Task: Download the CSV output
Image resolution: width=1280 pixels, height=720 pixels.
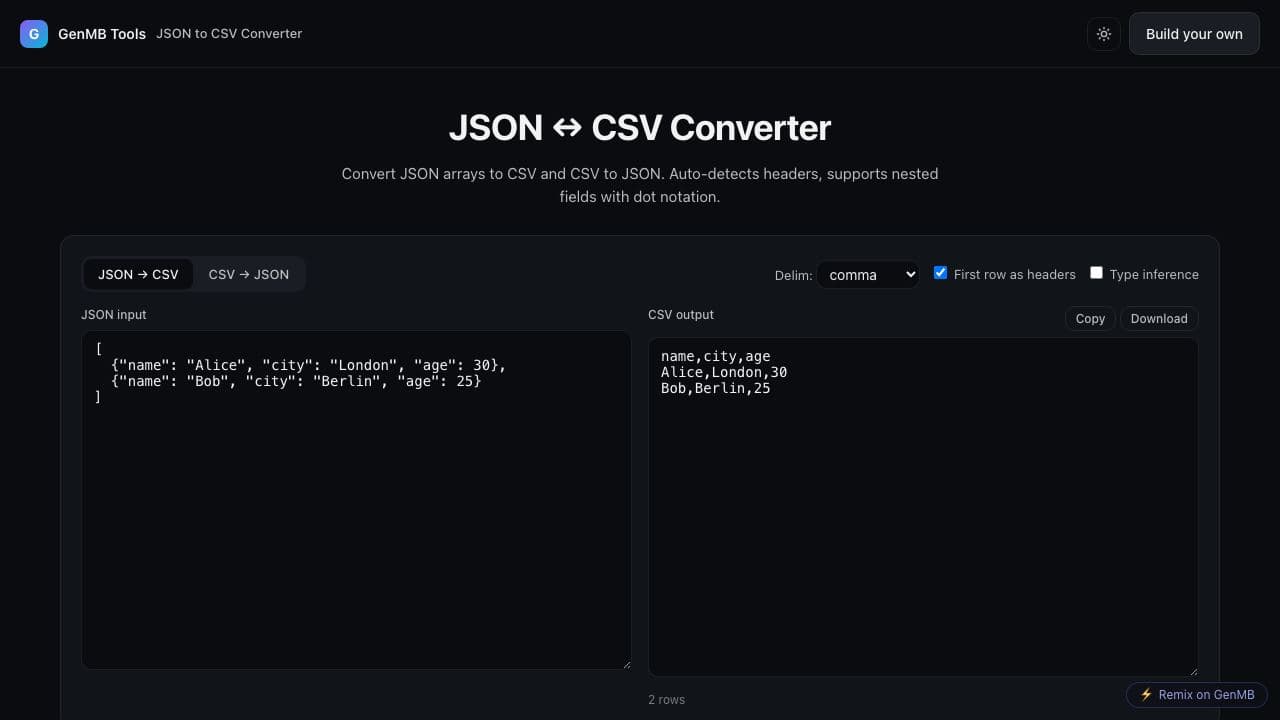Action: 1159,319
